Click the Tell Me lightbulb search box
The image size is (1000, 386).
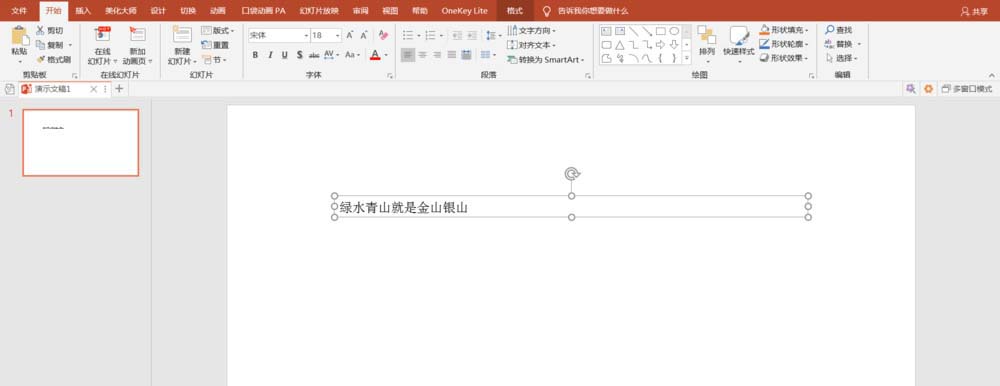(585, 11)
